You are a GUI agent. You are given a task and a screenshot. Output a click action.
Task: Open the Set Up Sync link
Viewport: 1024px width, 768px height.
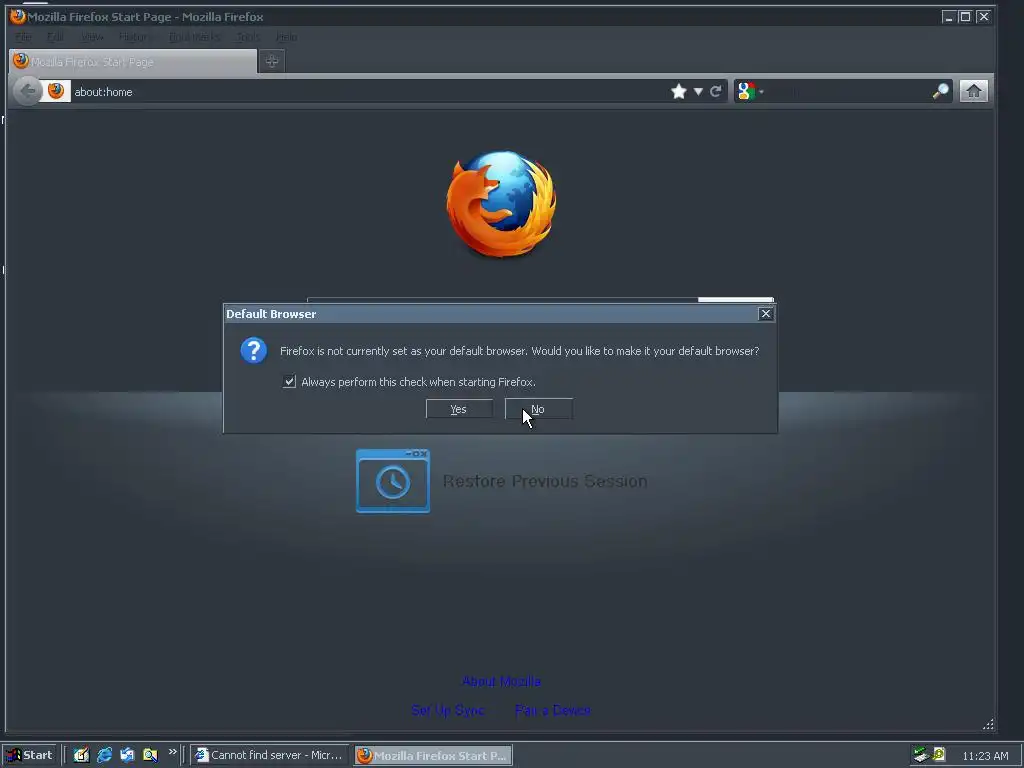pos(448,710)
